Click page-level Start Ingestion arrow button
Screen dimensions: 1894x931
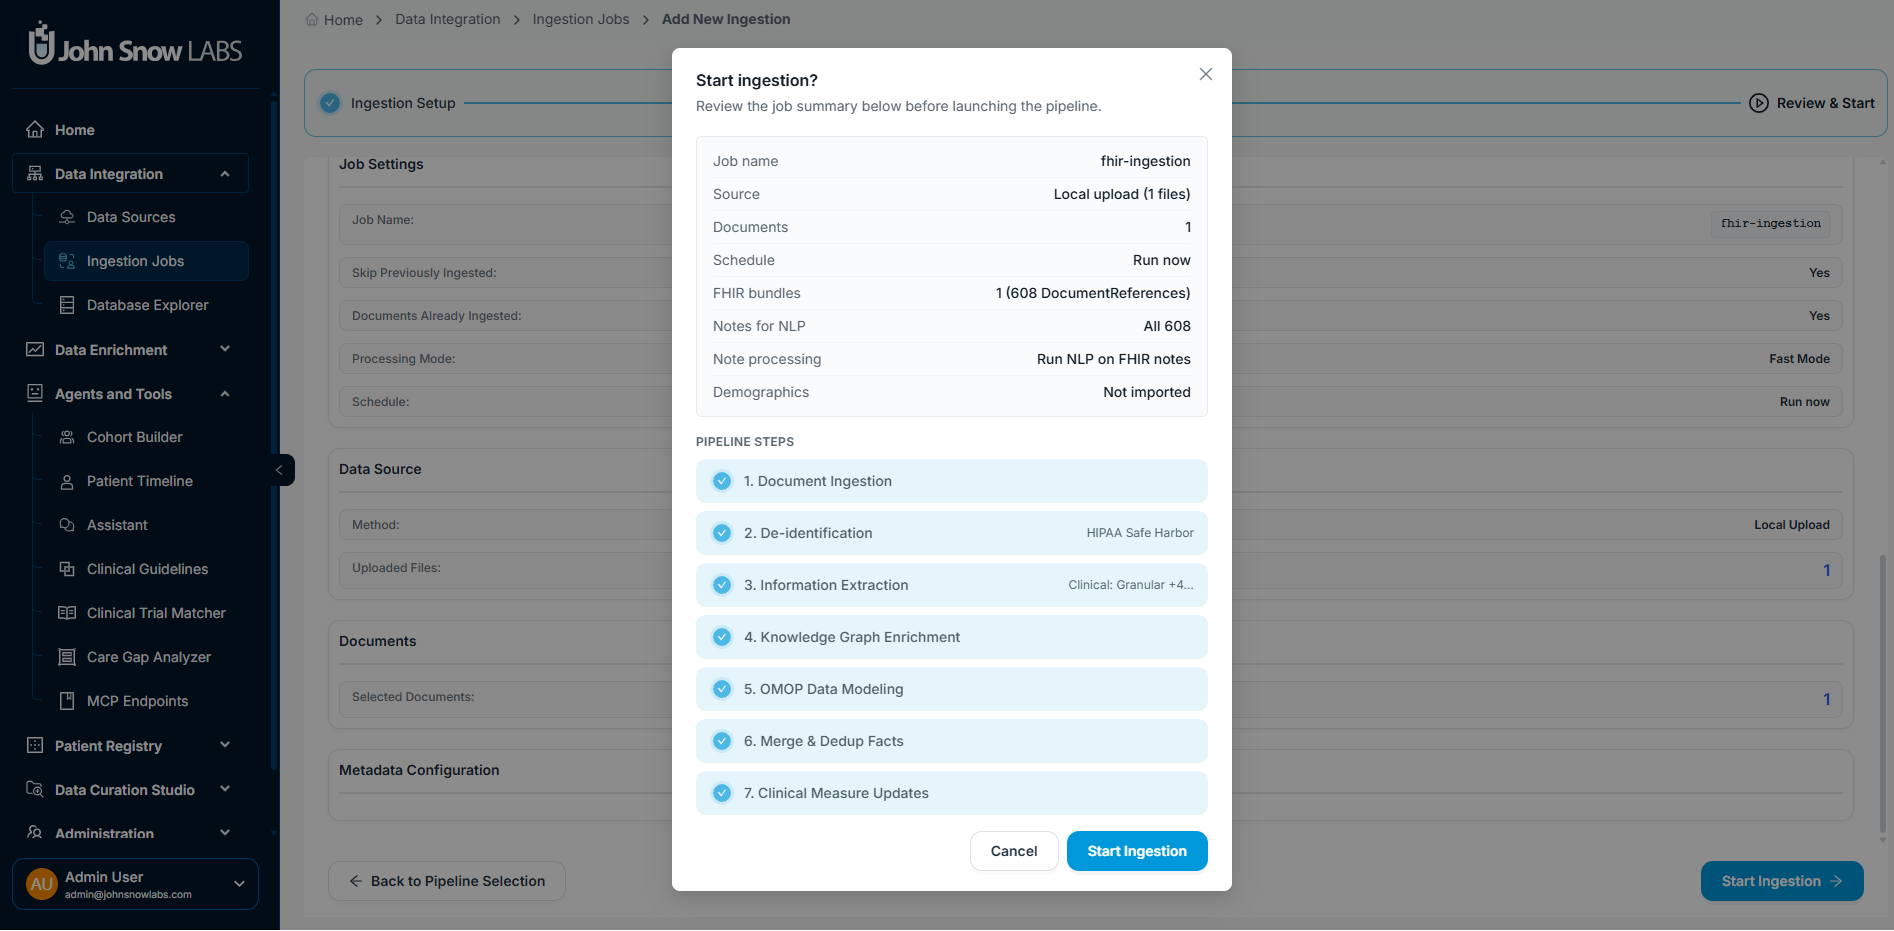click(x=1782, y=881)
